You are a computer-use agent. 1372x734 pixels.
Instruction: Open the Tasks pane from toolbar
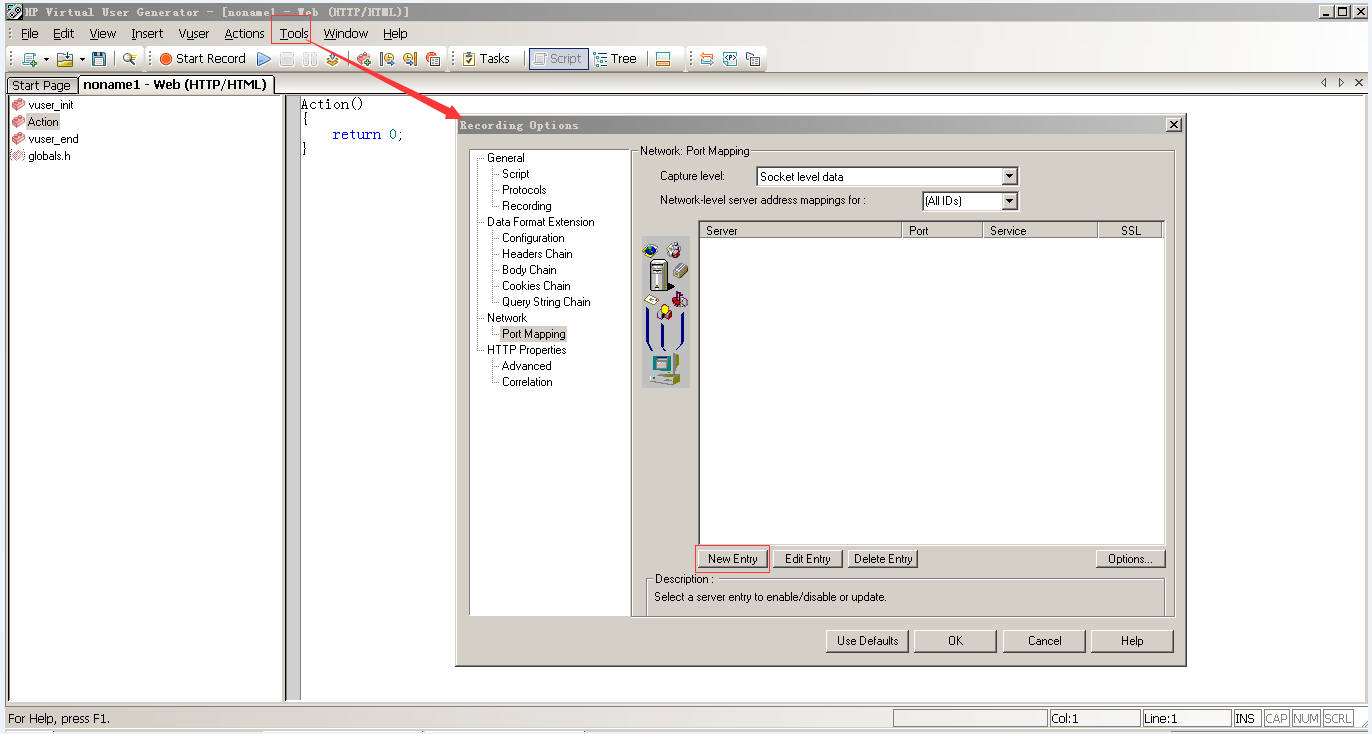486,59
